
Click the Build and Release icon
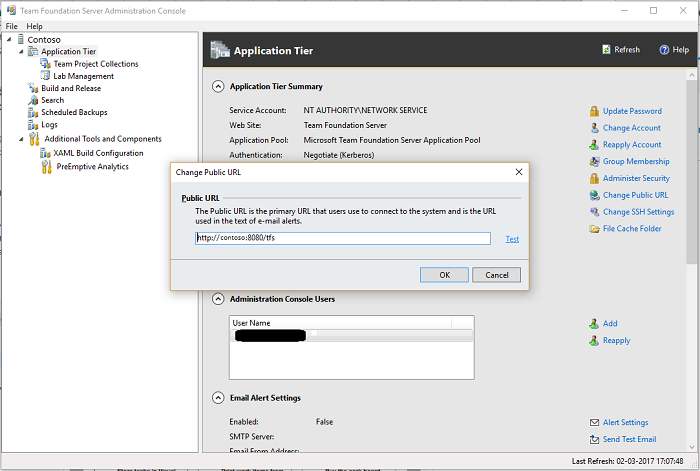33,88
